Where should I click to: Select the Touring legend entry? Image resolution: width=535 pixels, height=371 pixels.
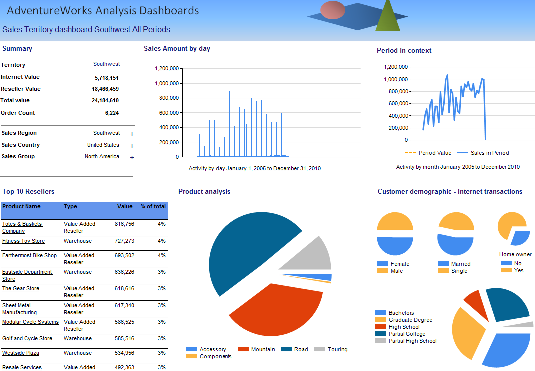(x=330, y=349)
